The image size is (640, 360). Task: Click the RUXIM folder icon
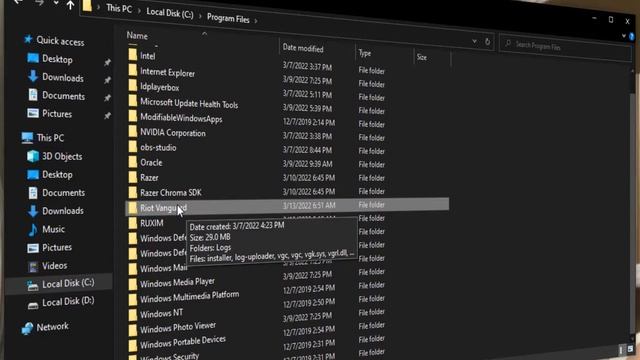click(133, 223)
